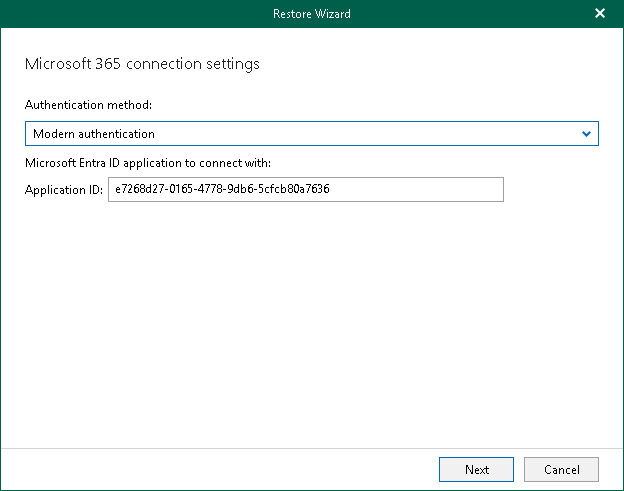
Task: Expand the authentication method dropdown arrow
Action: tap(587, 133)
